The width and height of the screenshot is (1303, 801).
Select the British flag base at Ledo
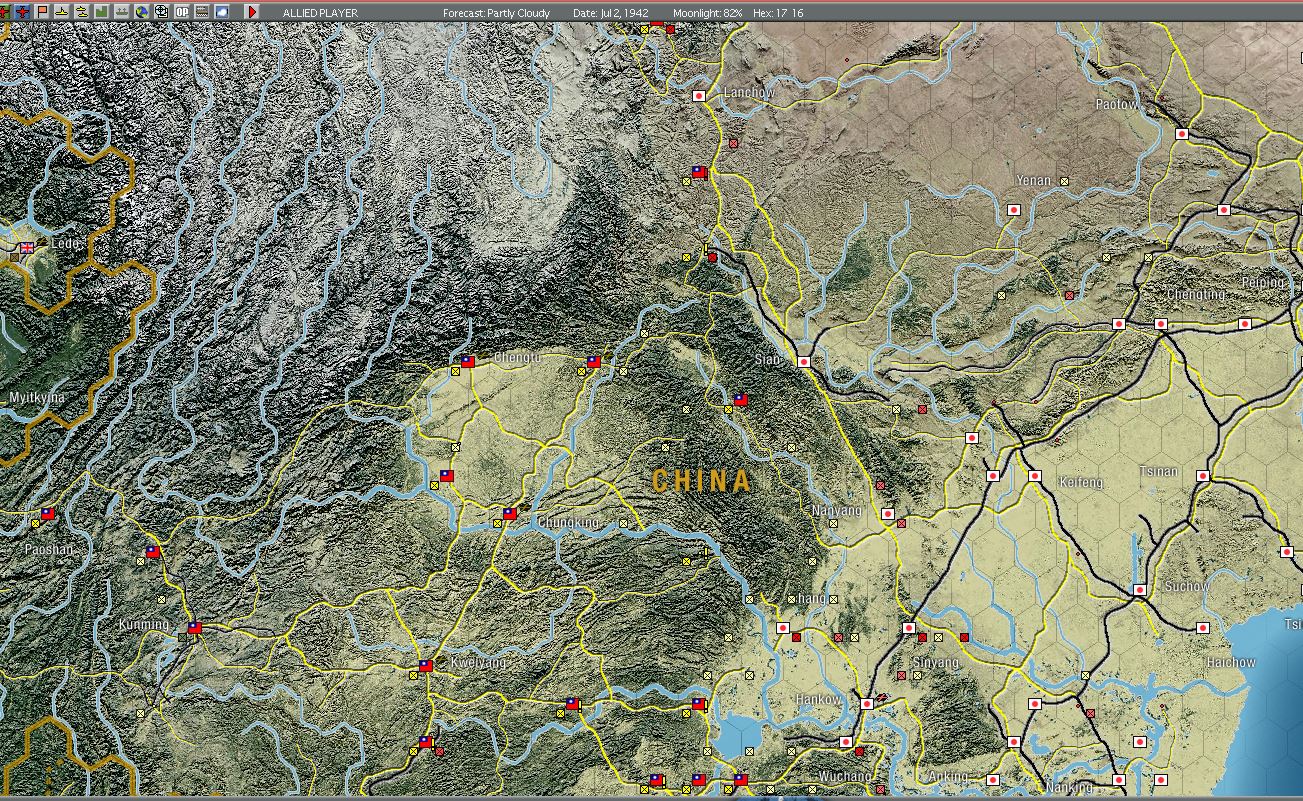coord(27,248)
